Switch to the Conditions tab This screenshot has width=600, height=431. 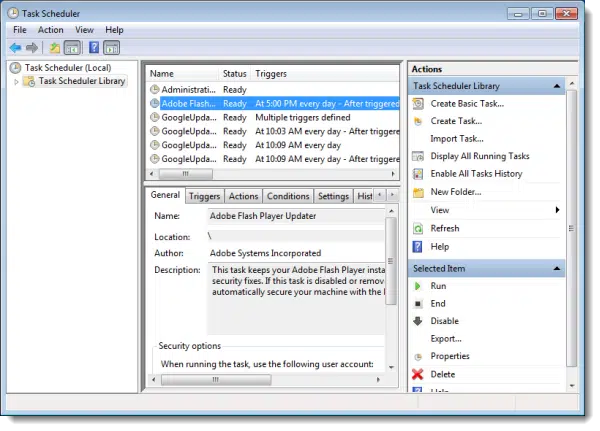click(x=288, y=196)
